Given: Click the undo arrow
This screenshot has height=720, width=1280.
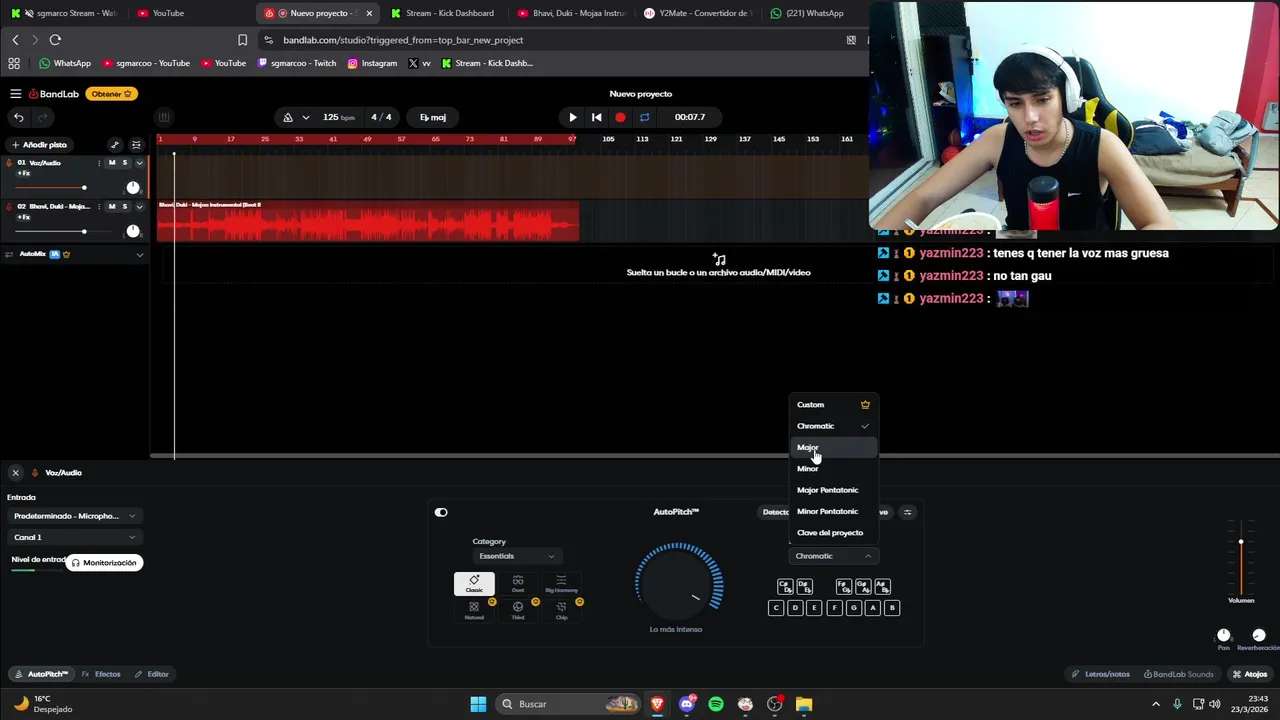Looking at the screenshot, I should click(18, 117).
